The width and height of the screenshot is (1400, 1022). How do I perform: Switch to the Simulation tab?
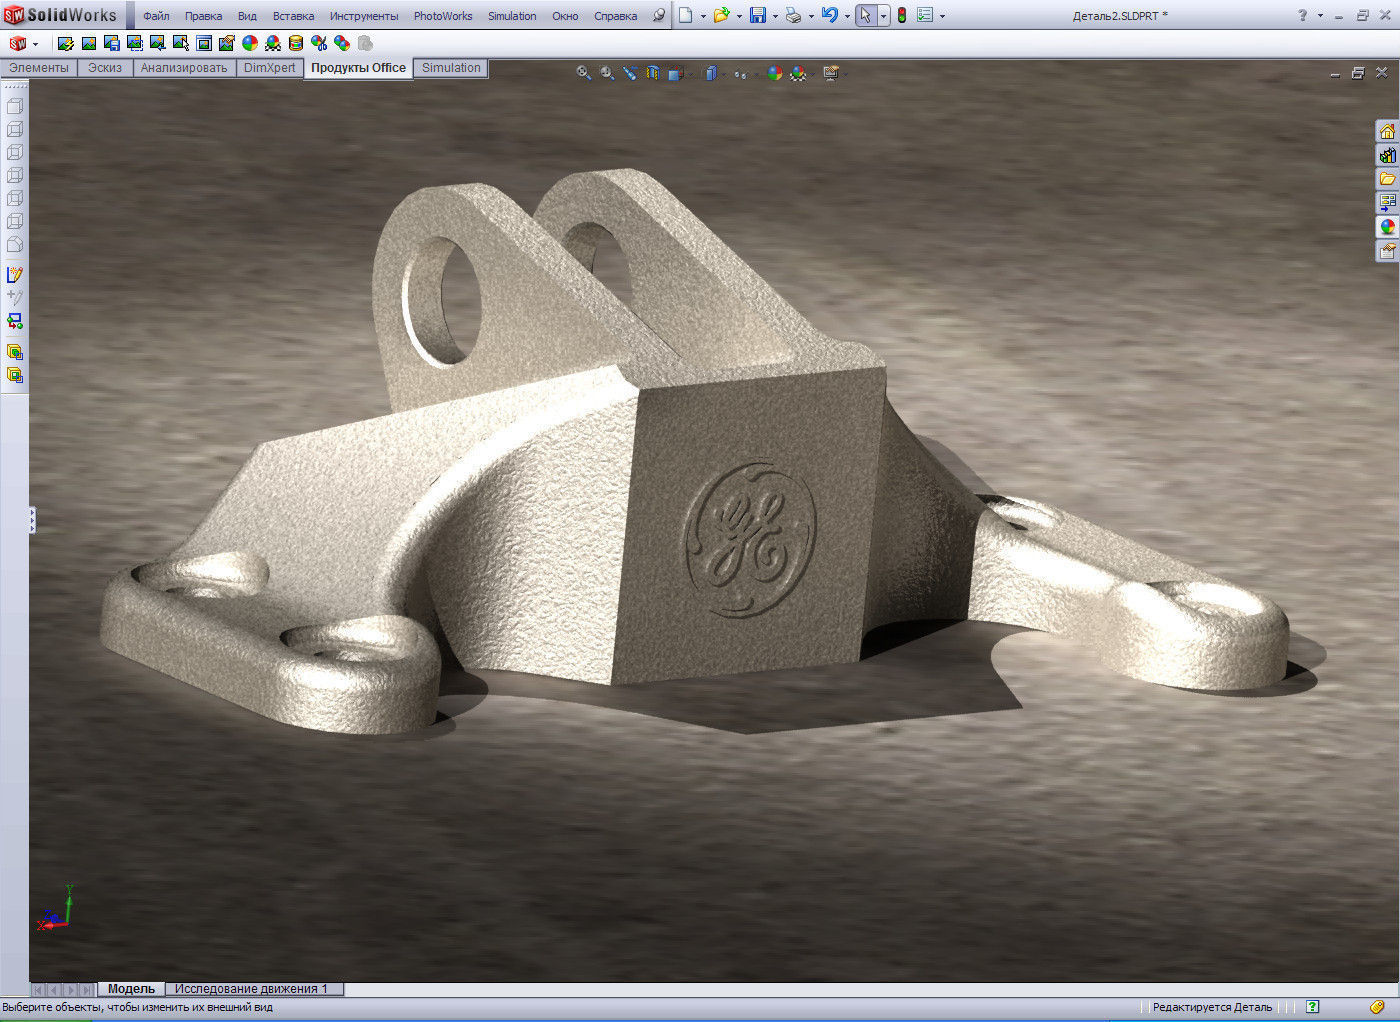tap(450, 68)
